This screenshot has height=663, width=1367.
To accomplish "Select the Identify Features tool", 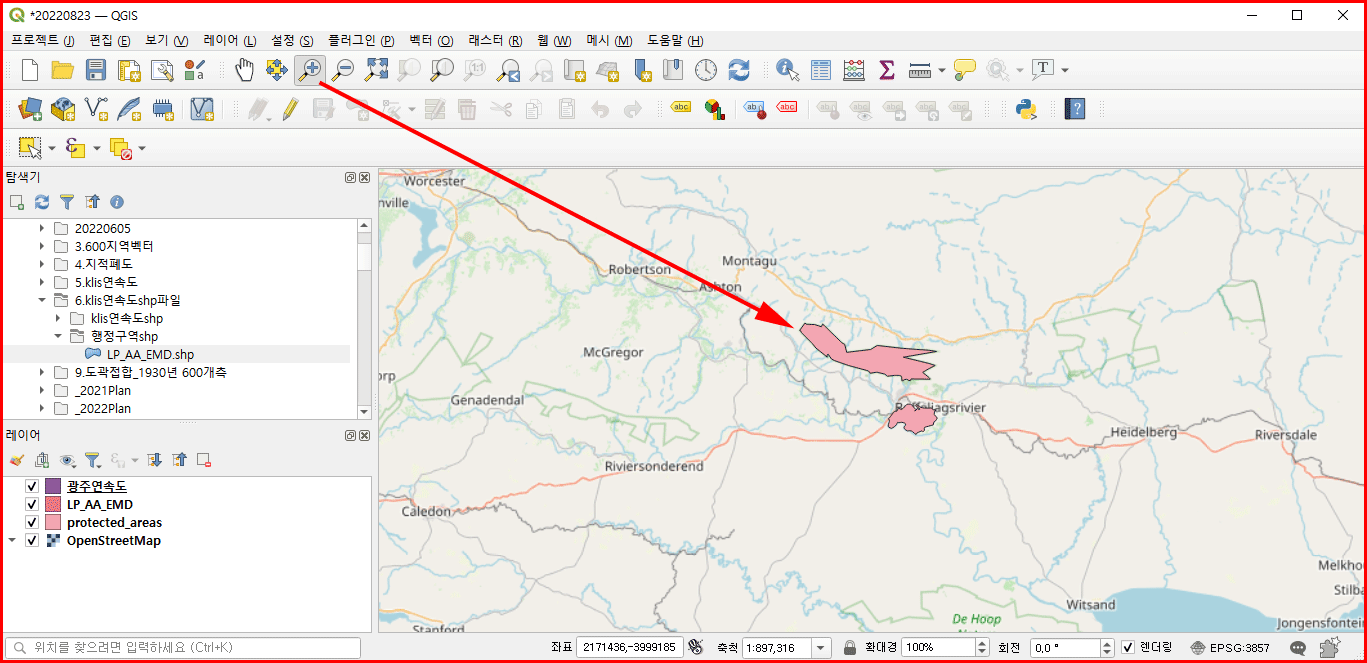I will (x=788, y=70).
